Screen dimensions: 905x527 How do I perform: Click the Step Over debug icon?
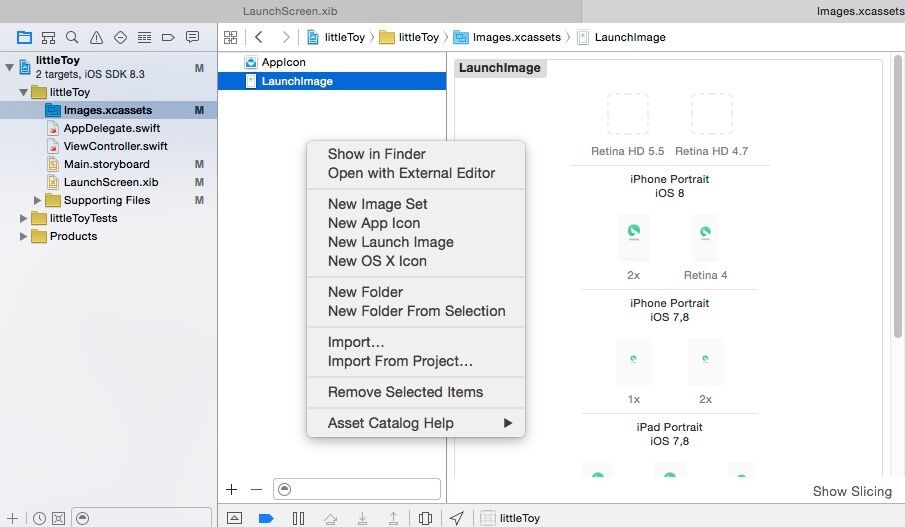tap(331, 518)
